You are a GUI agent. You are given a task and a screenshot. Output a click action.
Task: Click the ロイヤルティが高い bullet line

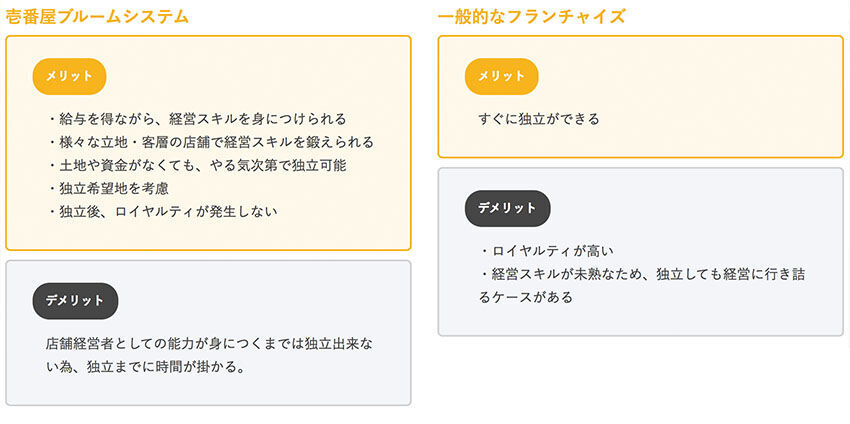point(546,250)
